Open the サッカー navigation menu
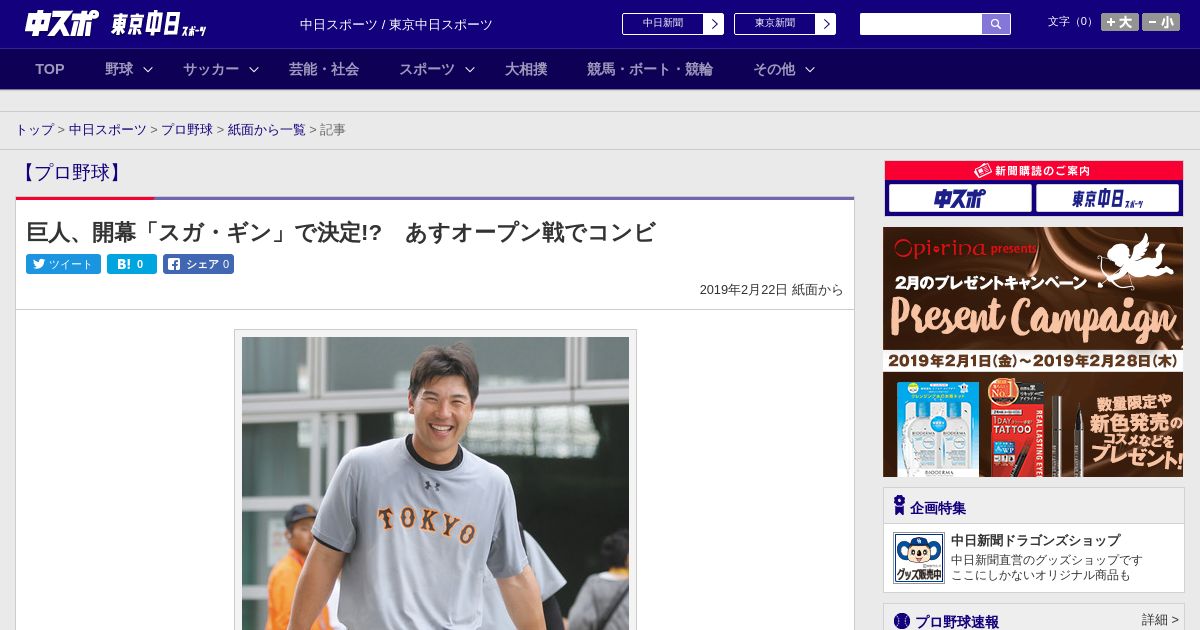Screen dimensions: 1200x630 pos(211,69)
